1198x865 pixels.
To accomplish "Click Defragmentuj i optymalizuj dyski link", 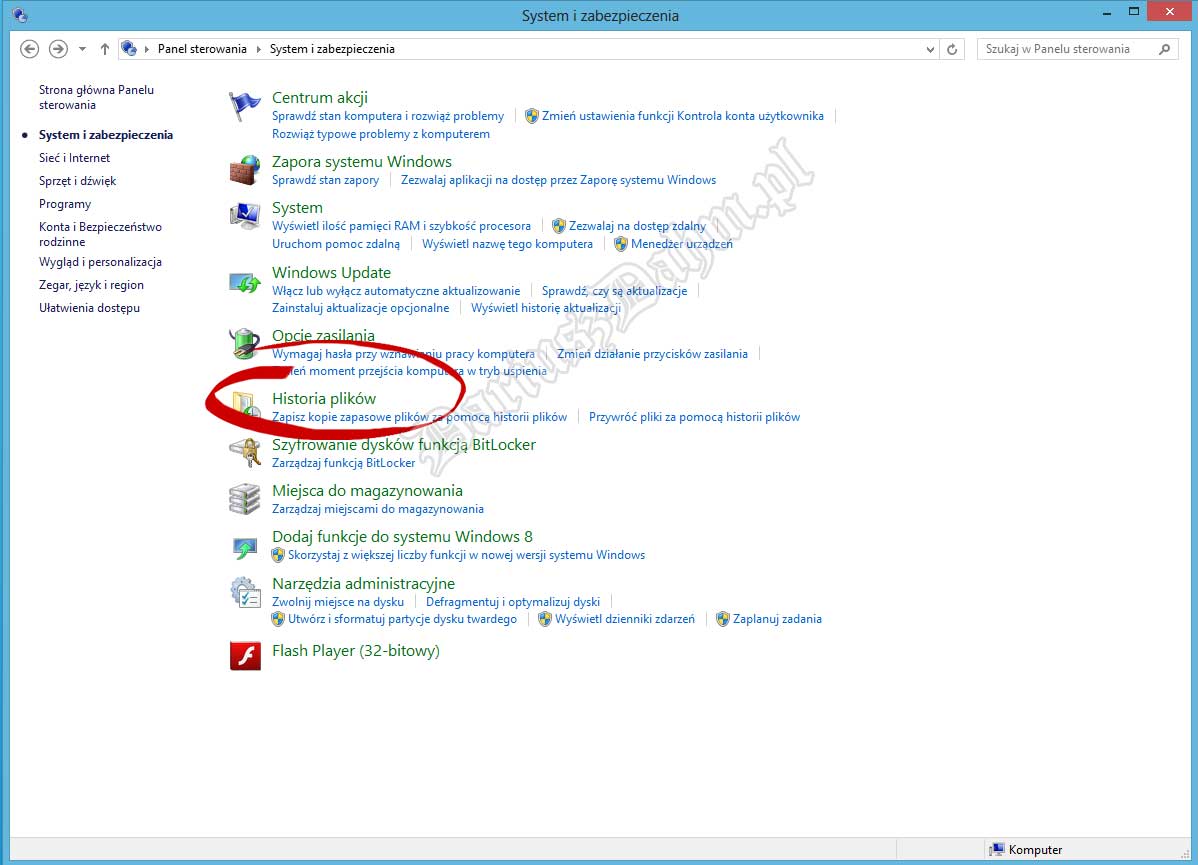I will 513,602.
